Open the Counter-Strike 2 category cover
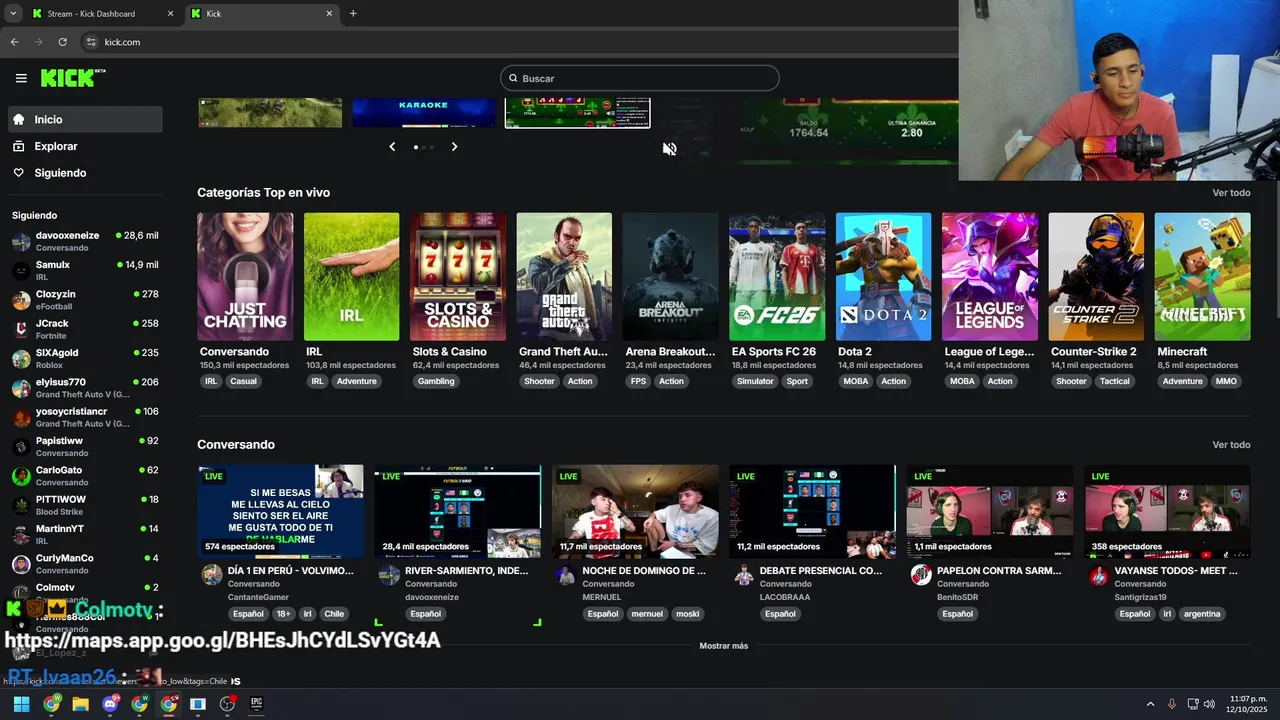Viewport: 1280px width, 720px height. pos(1096,276)
